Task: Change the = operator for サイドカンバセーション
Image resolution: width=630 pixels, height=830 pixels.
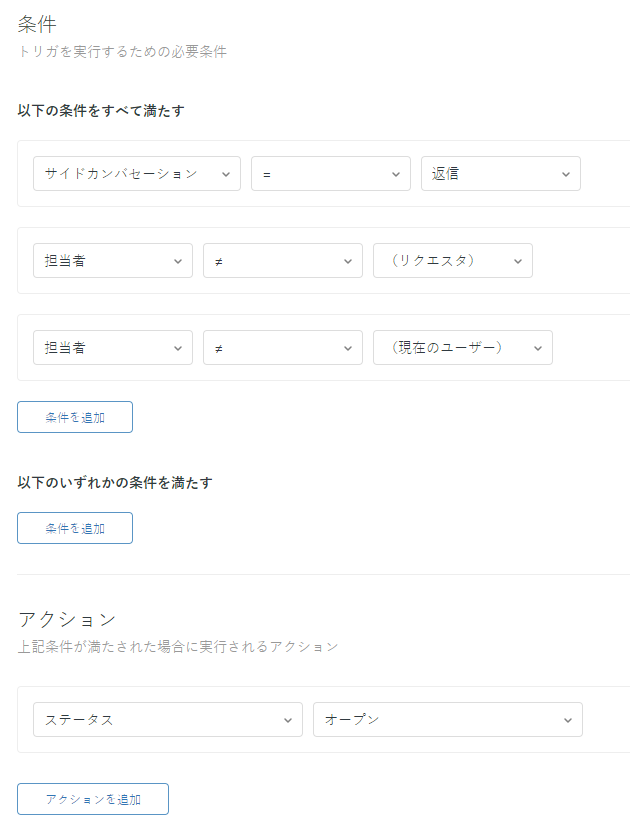Action: (330, 173)
